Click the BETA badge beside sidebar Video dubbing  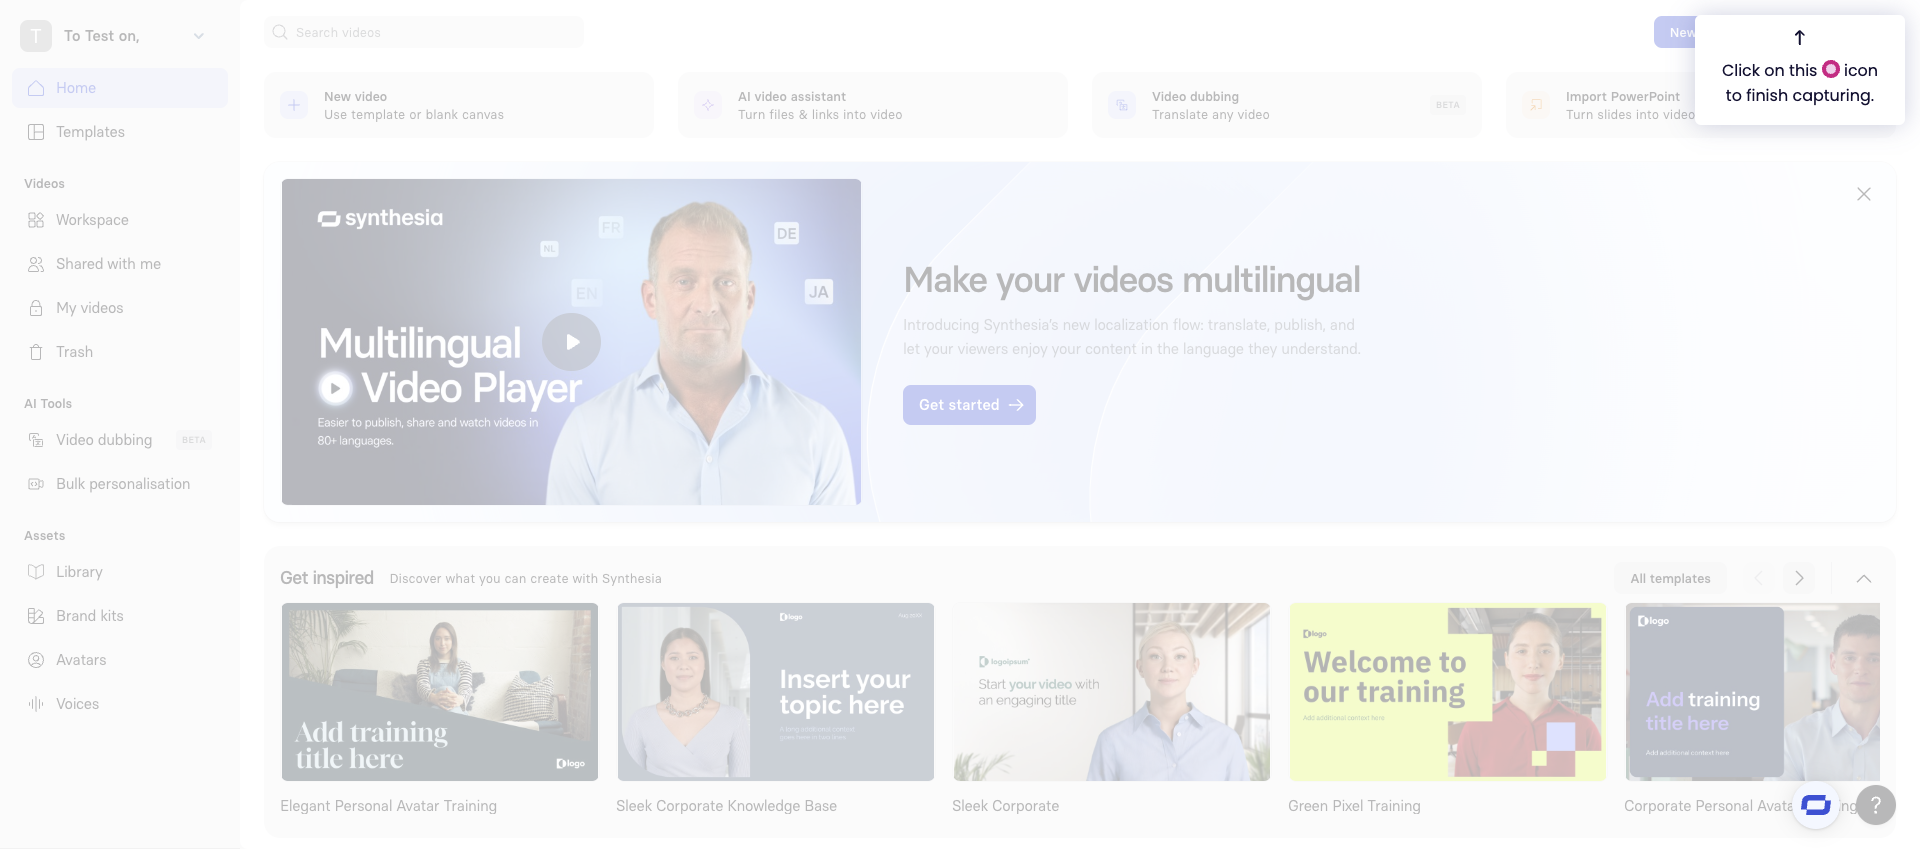point(194,440)
